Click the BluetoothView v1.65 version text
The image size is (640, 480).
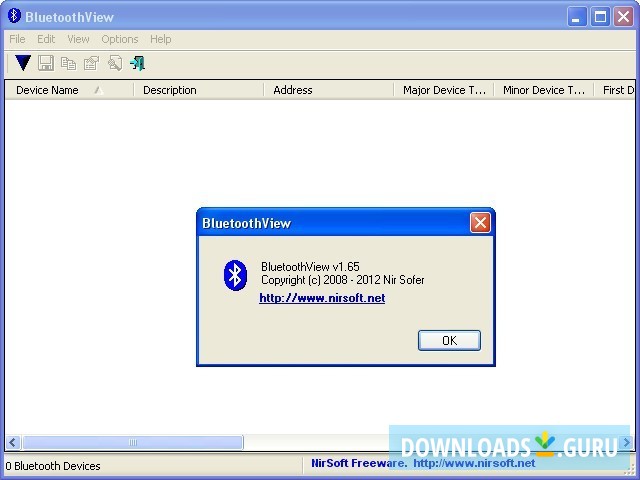click(x=310, y=267)
